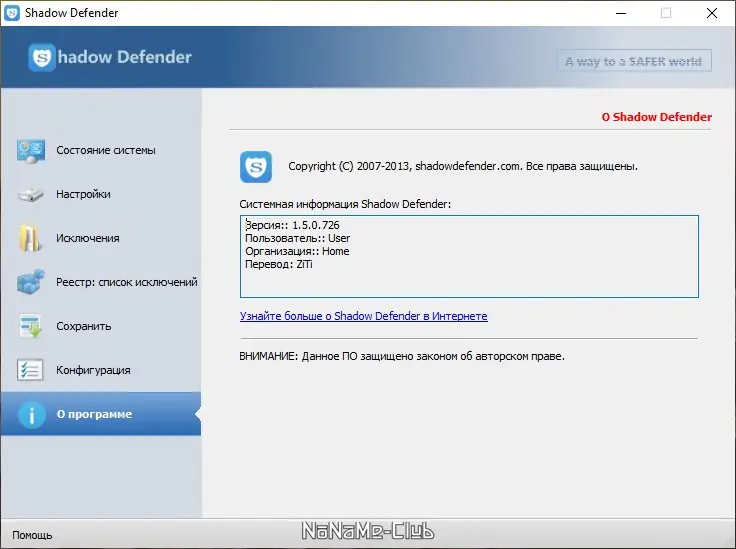Click the Перевод: ZiTi line

[x=279, y=265]
